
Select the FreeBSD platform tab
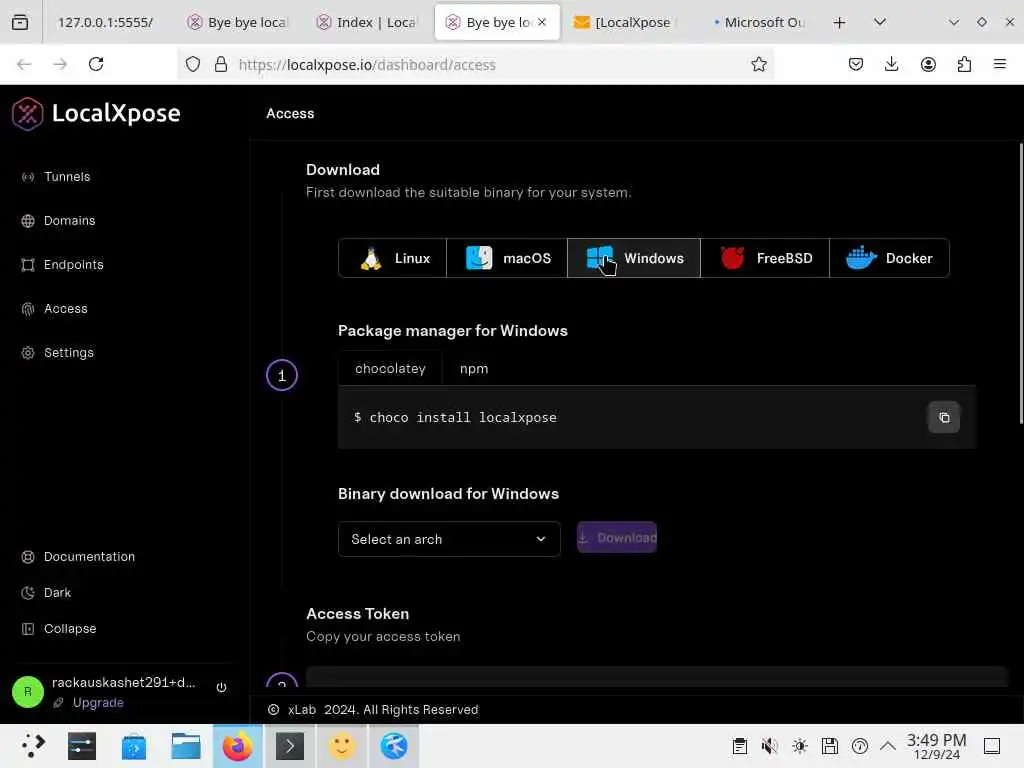765,259
